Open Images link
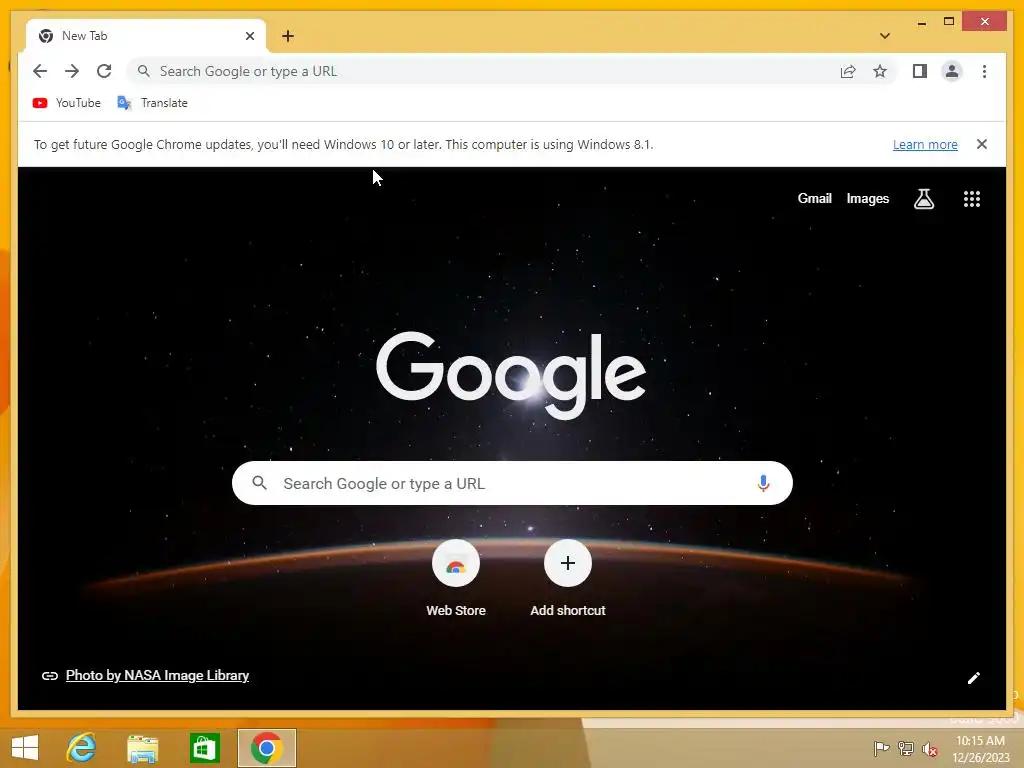 [867, 199]
